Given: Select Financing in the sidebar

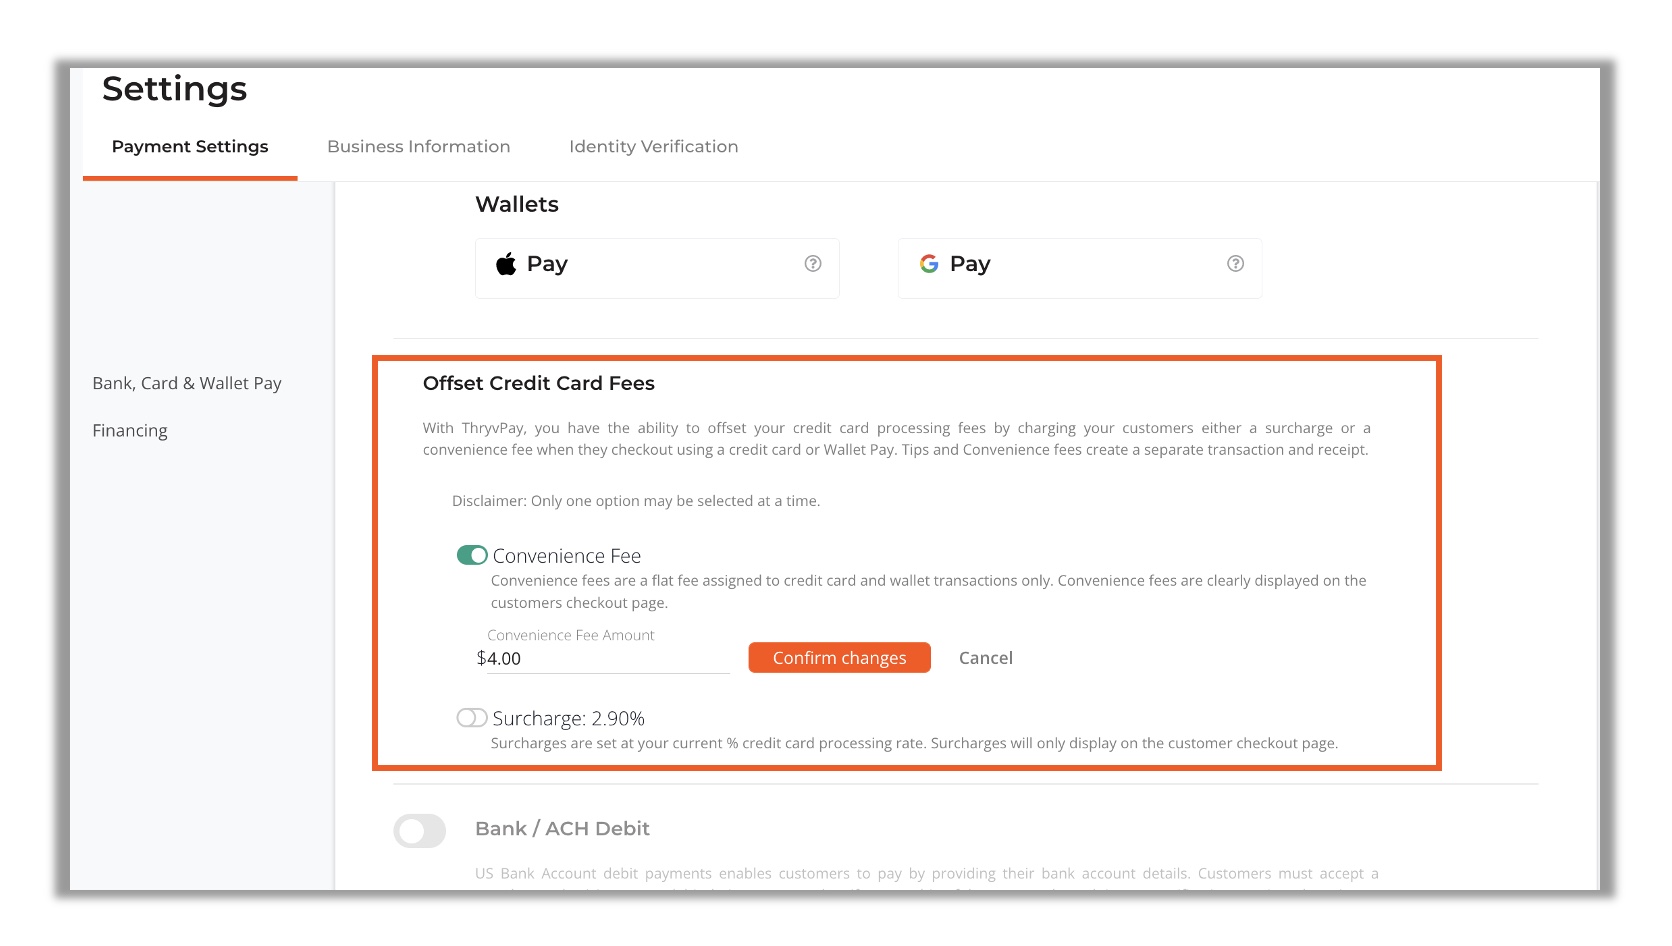Looking at the screenshot, I should point(129,430).
